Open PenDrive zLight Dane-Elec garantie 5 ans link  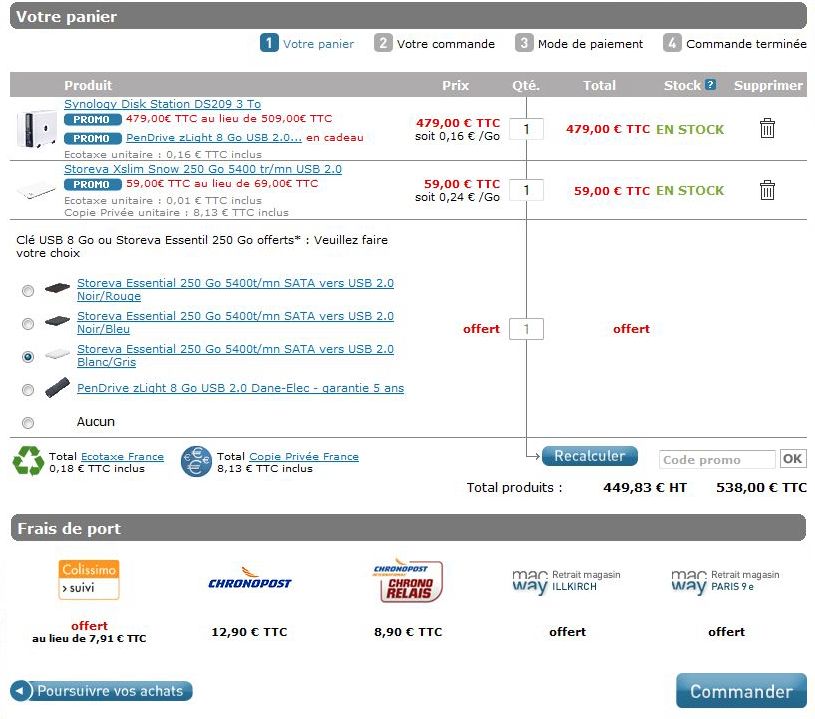click(x=240, y=388)
